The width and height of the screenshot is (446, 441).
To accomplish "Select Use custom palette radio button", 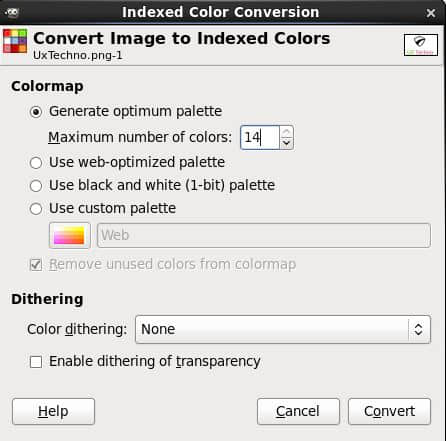I will (36, 209).
